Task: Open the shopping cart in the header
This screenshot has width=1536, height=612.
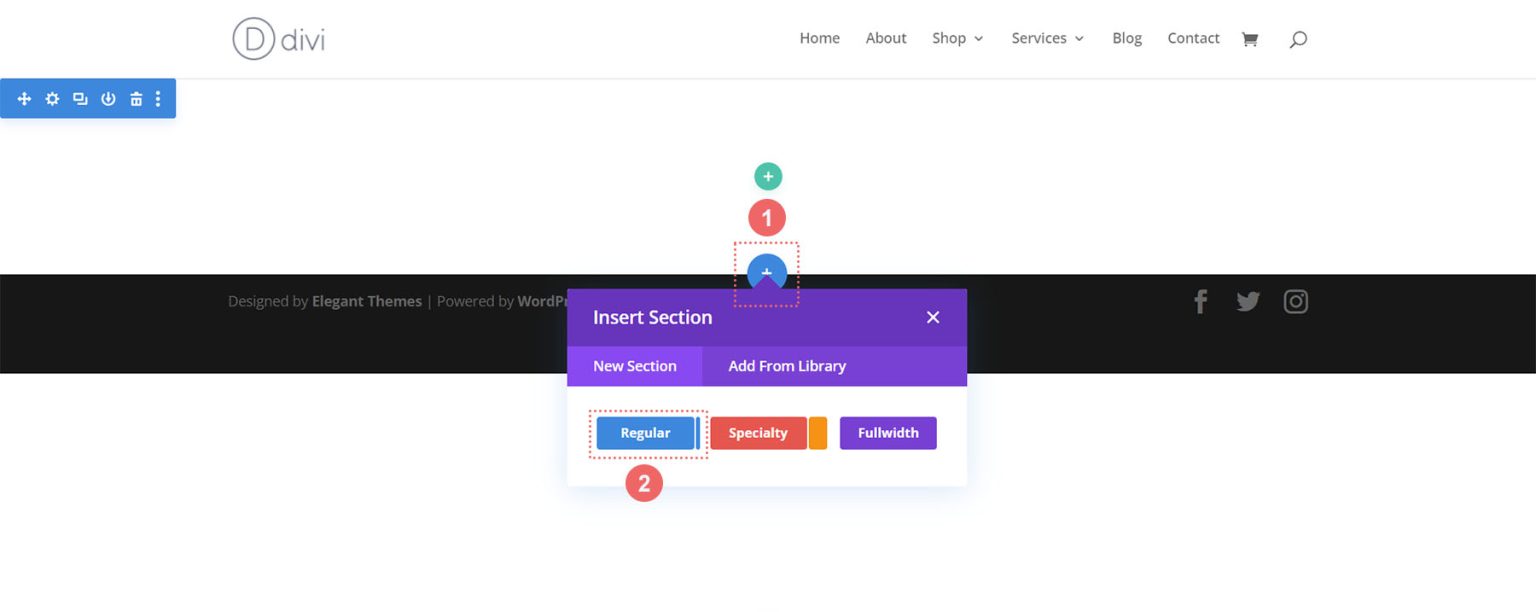Action: pyautogui.click(x=1249, y=38)
